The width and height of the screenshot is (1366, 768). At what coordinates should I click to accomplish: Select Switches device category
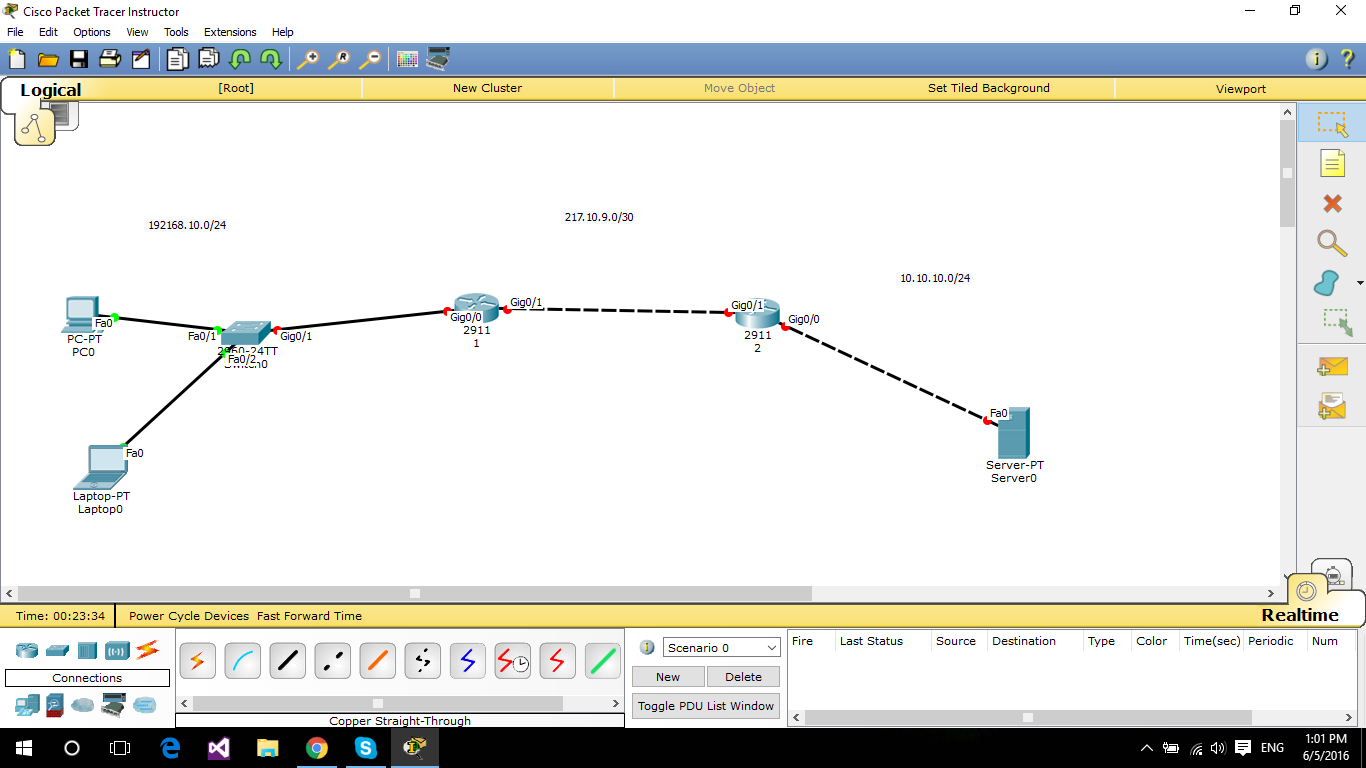coord(57,651)
